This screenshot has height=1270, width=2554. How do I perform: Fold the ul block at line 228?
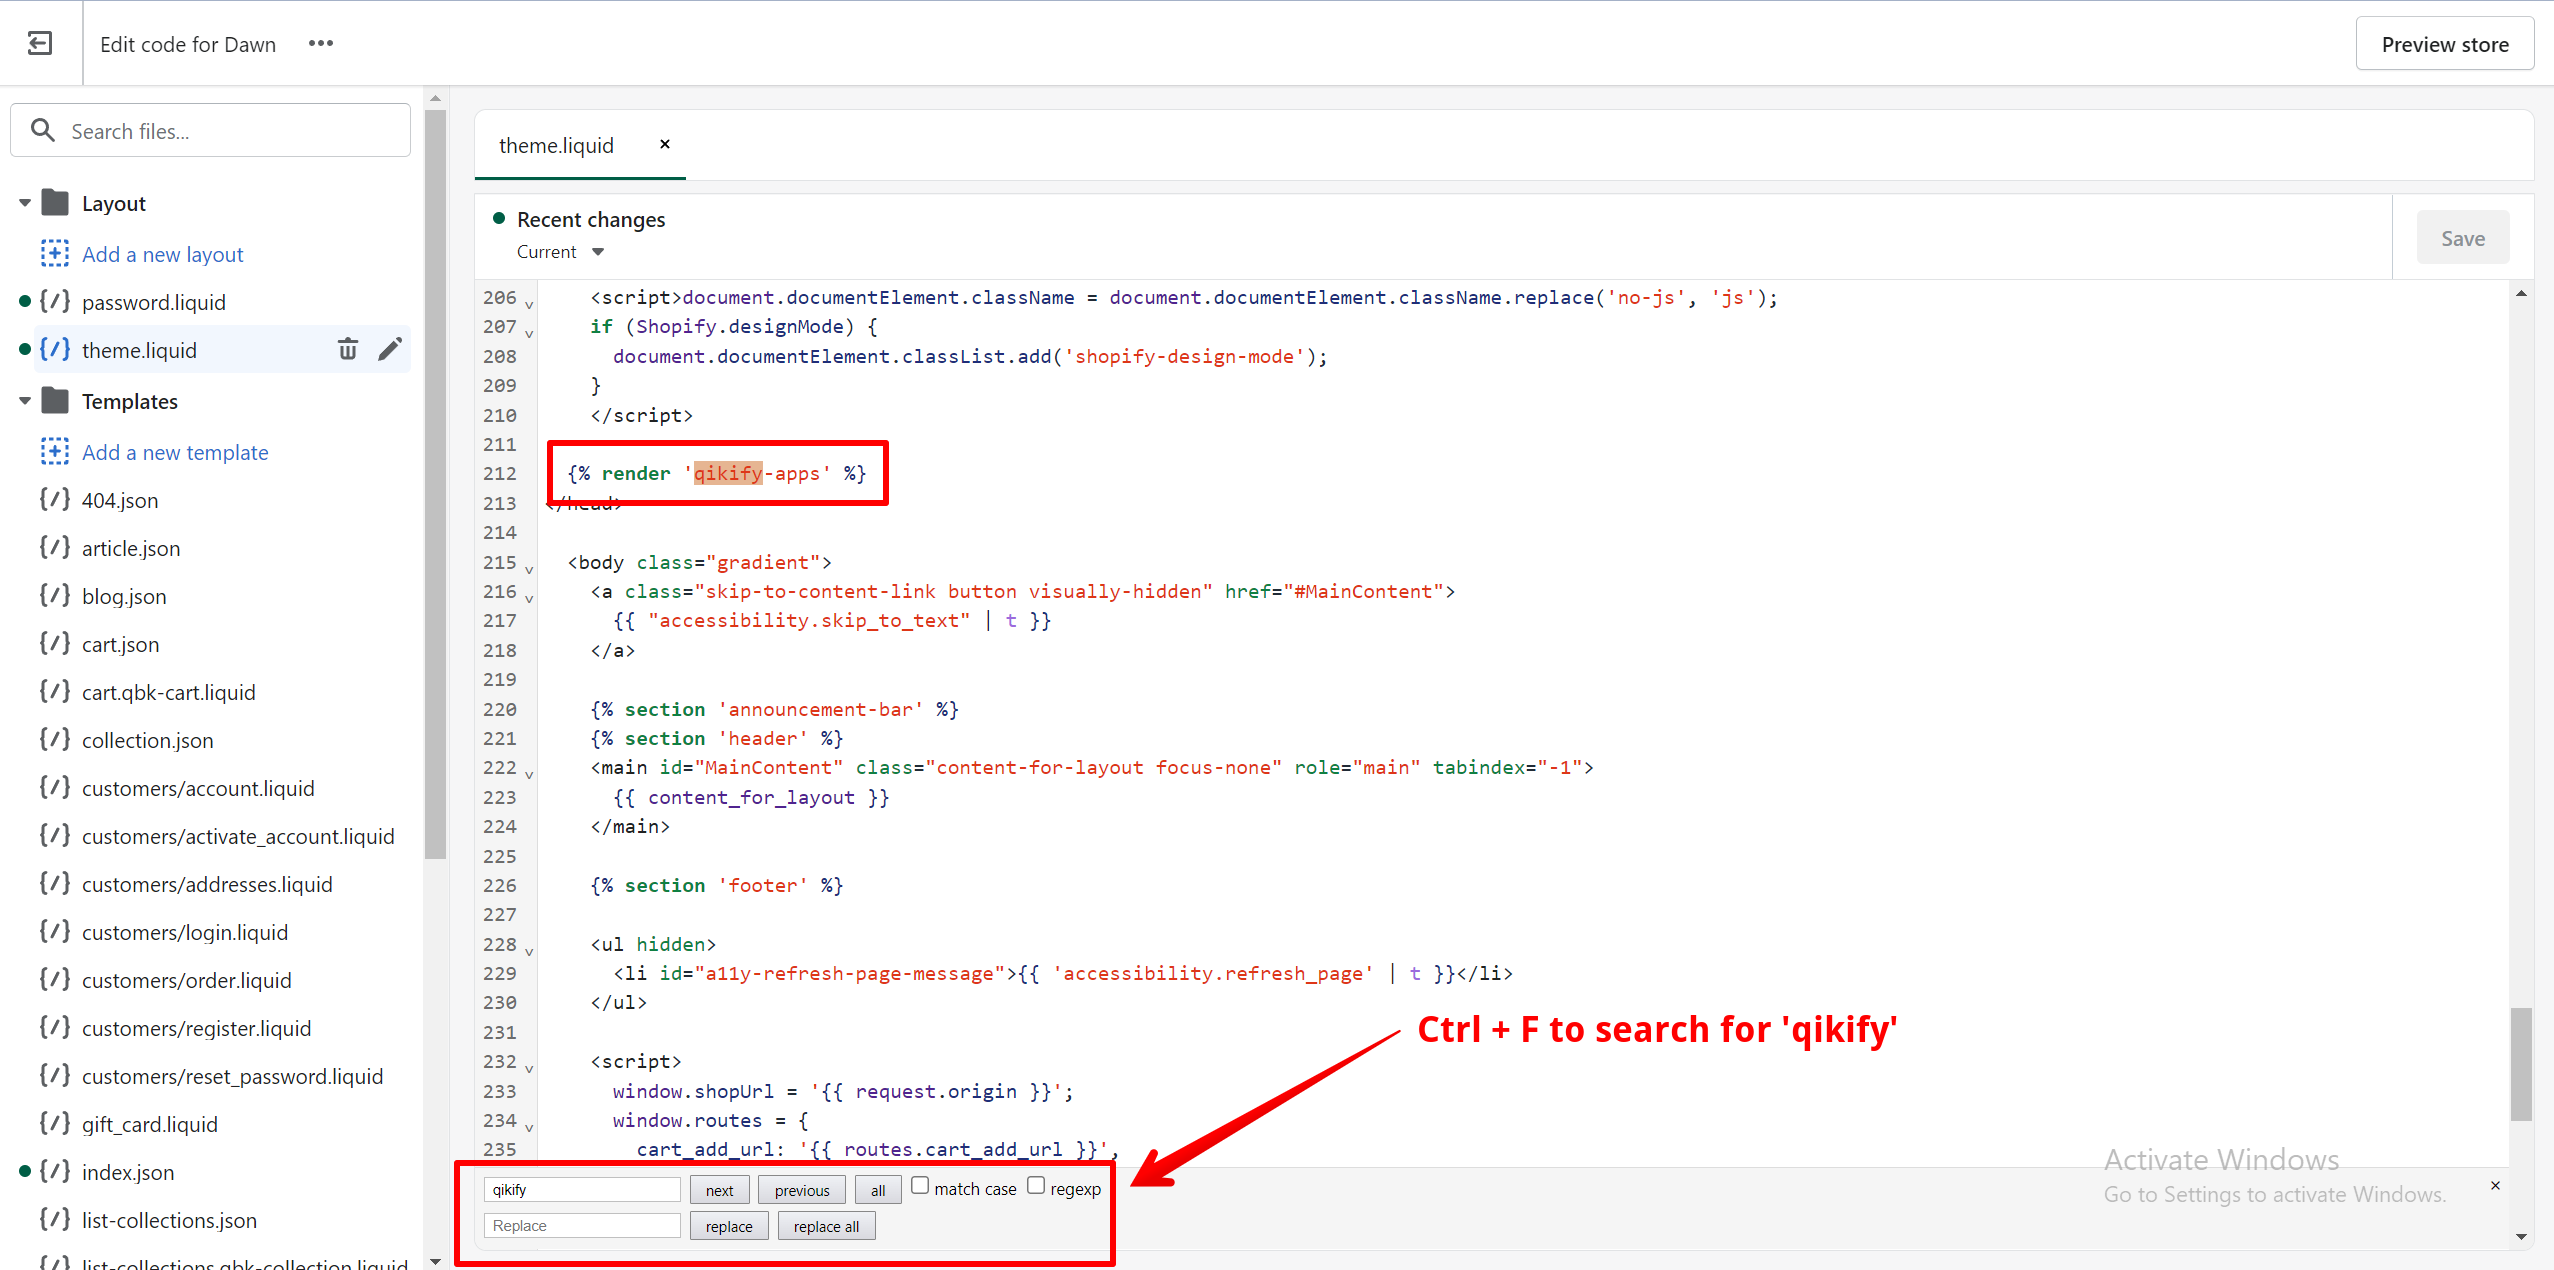tap(529, 951)
